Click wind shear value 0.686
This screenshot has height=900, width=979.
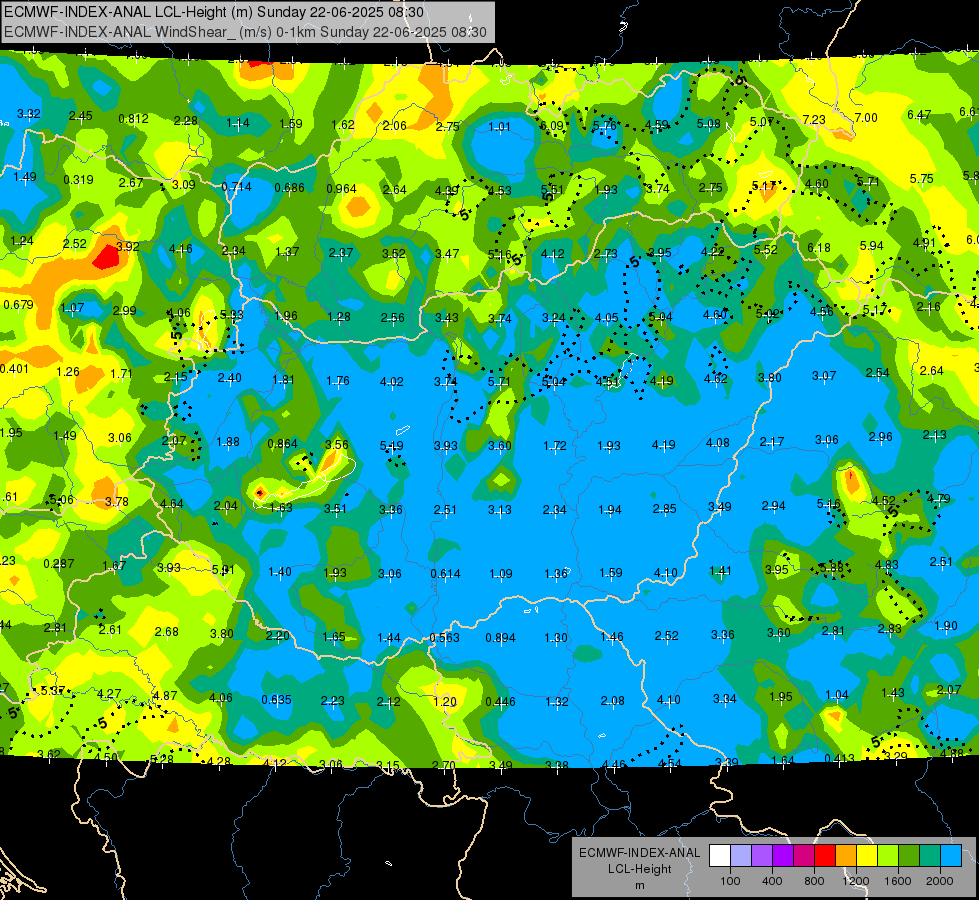pyautogui.click(x=290, y=187)
